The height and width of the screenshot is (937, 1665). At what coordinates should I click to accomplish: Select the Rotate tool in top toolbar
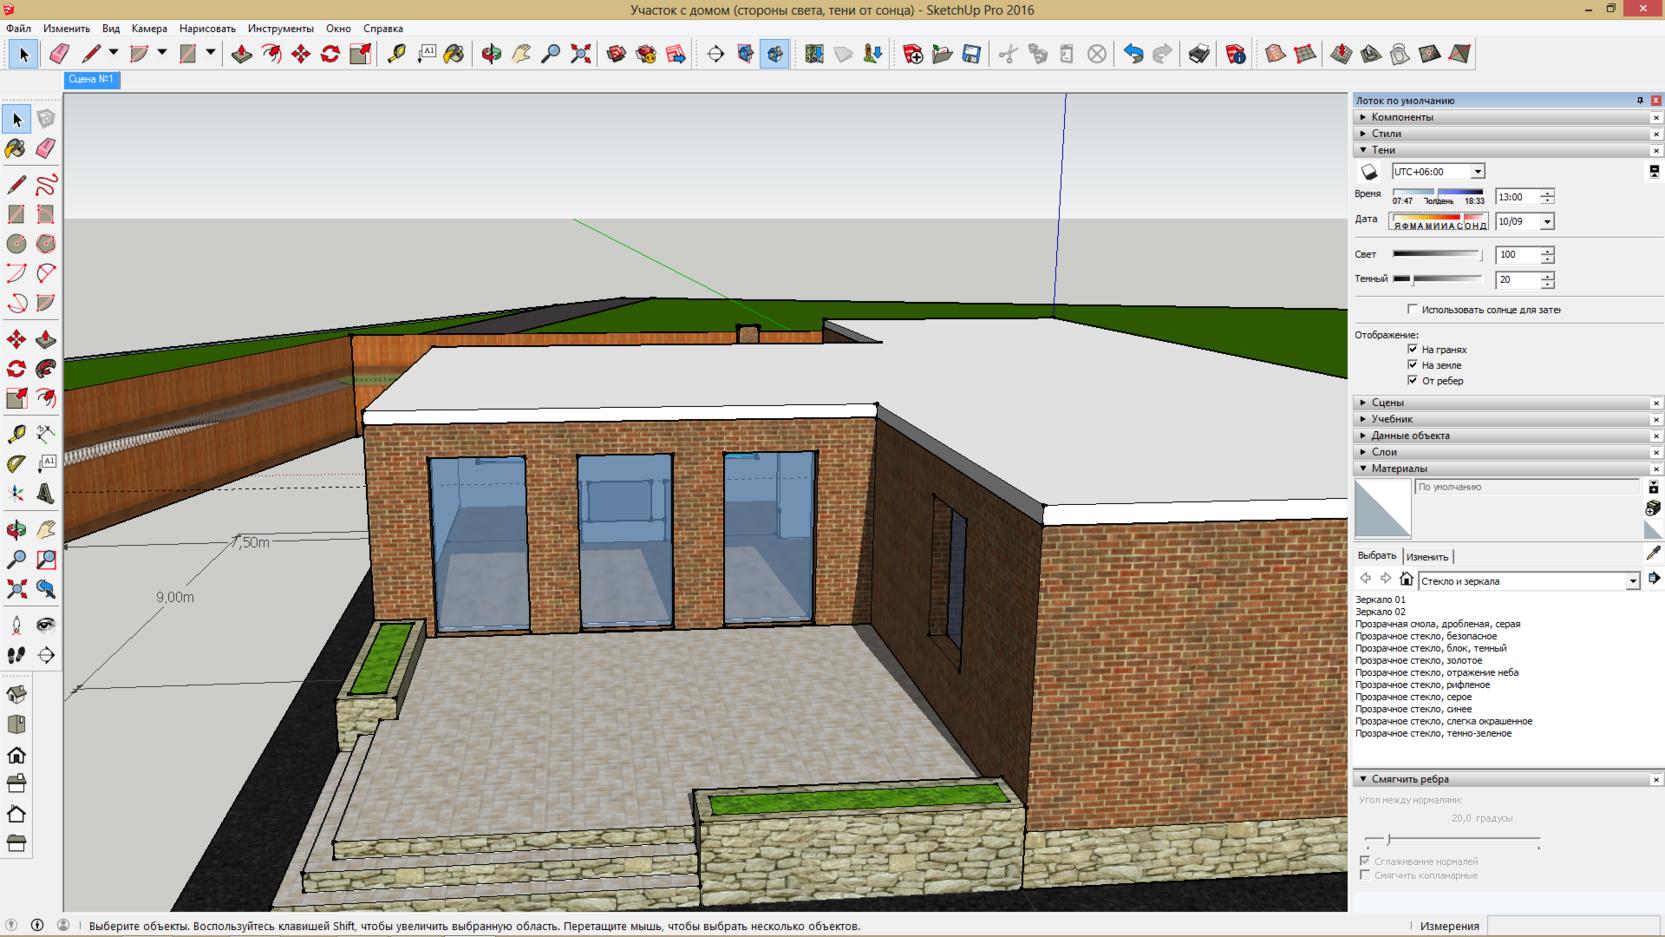pyautogui.click(x=330, y=54)
